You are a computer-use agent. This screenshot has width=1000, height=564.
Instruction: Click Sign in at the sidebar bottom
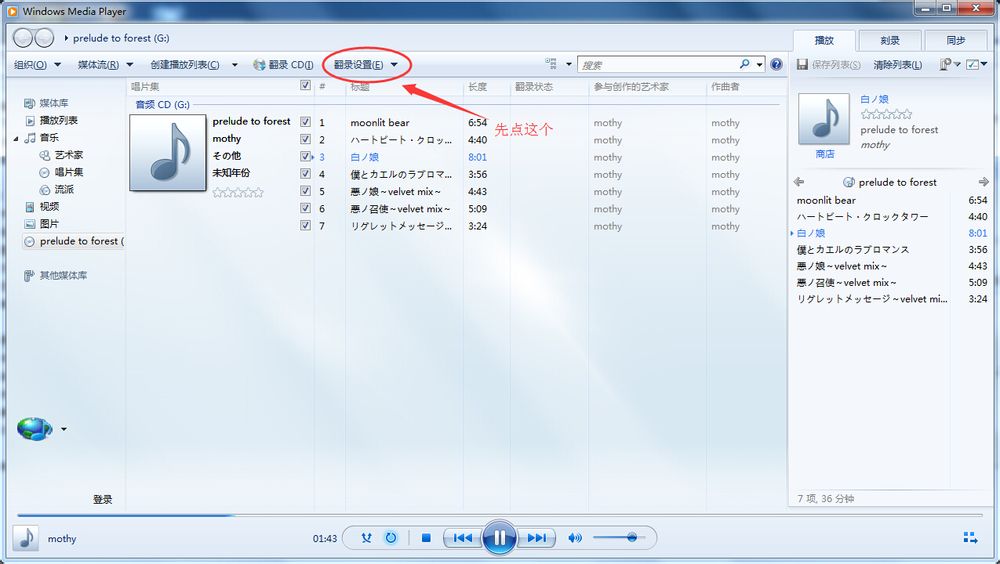[103, 500]
